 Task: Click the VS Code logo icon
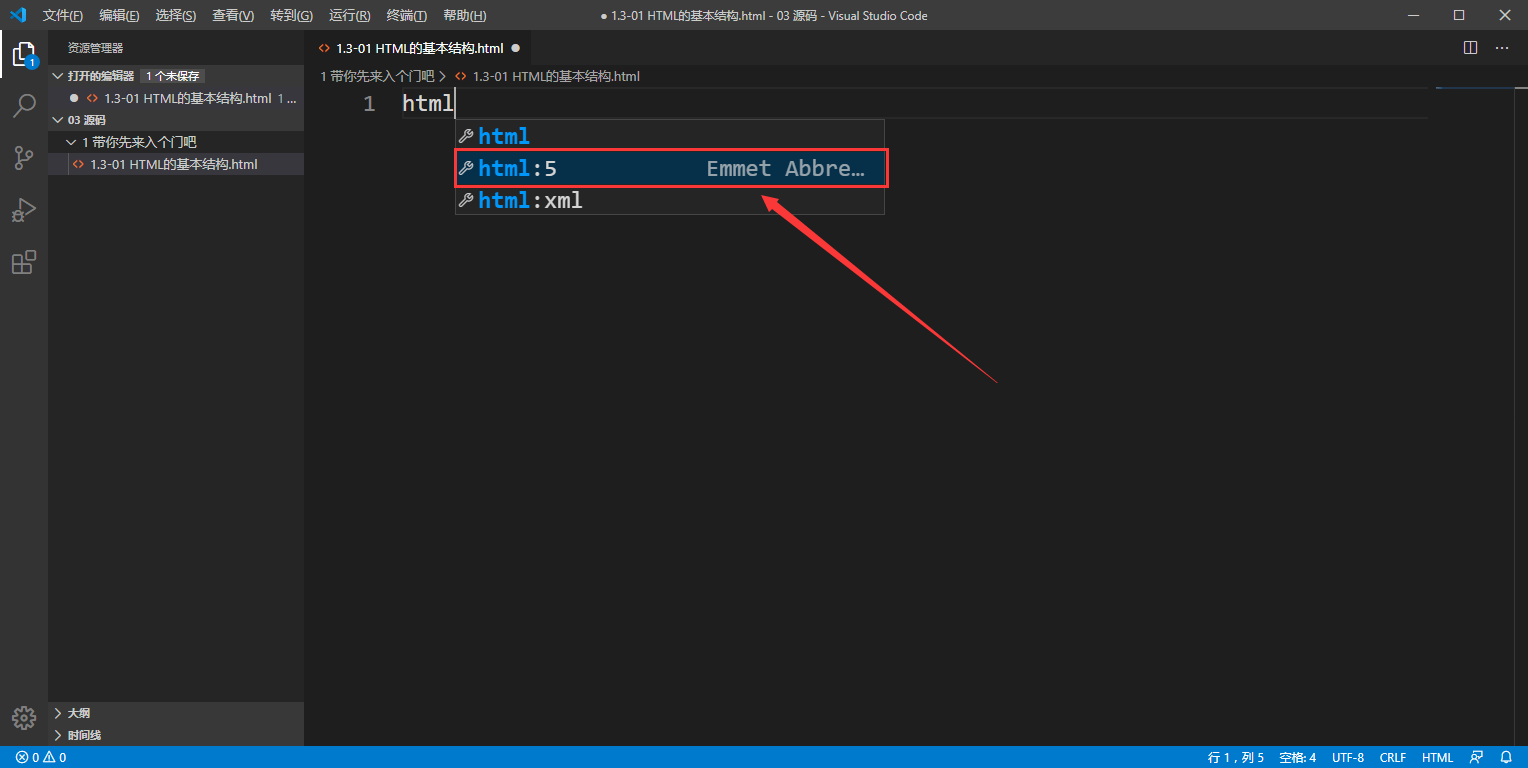18,15
